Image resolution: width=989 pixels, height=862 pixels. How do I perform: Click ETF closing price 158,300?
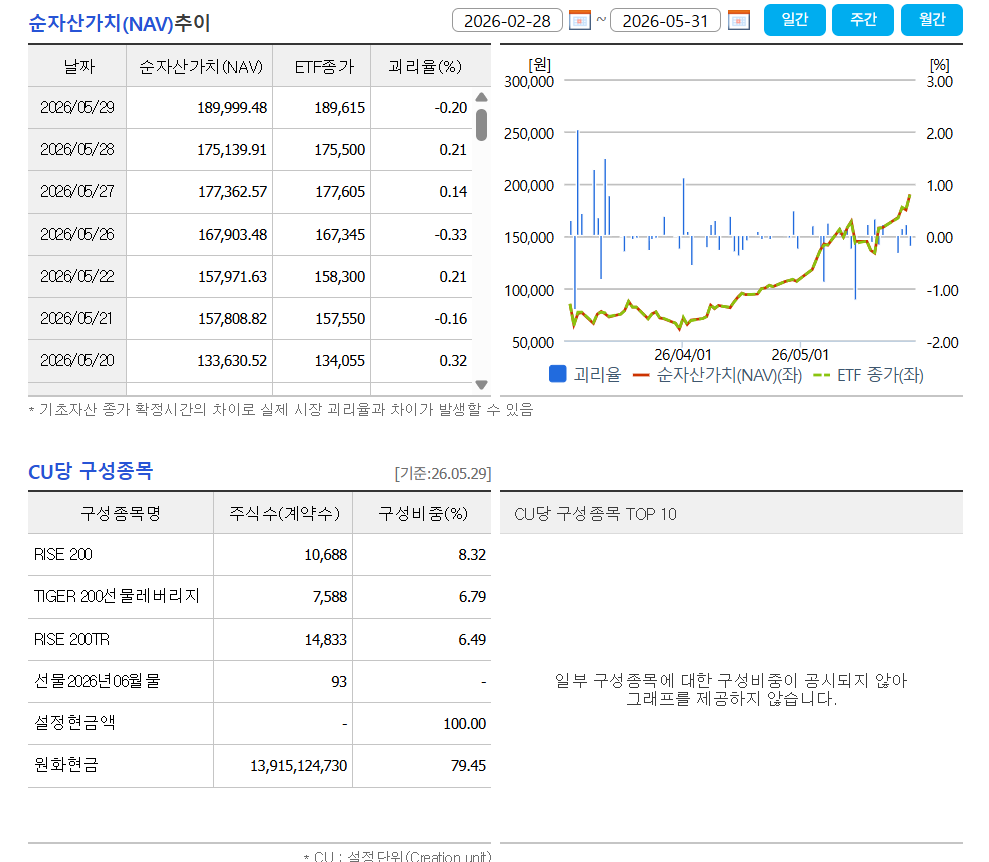point(340,277)
